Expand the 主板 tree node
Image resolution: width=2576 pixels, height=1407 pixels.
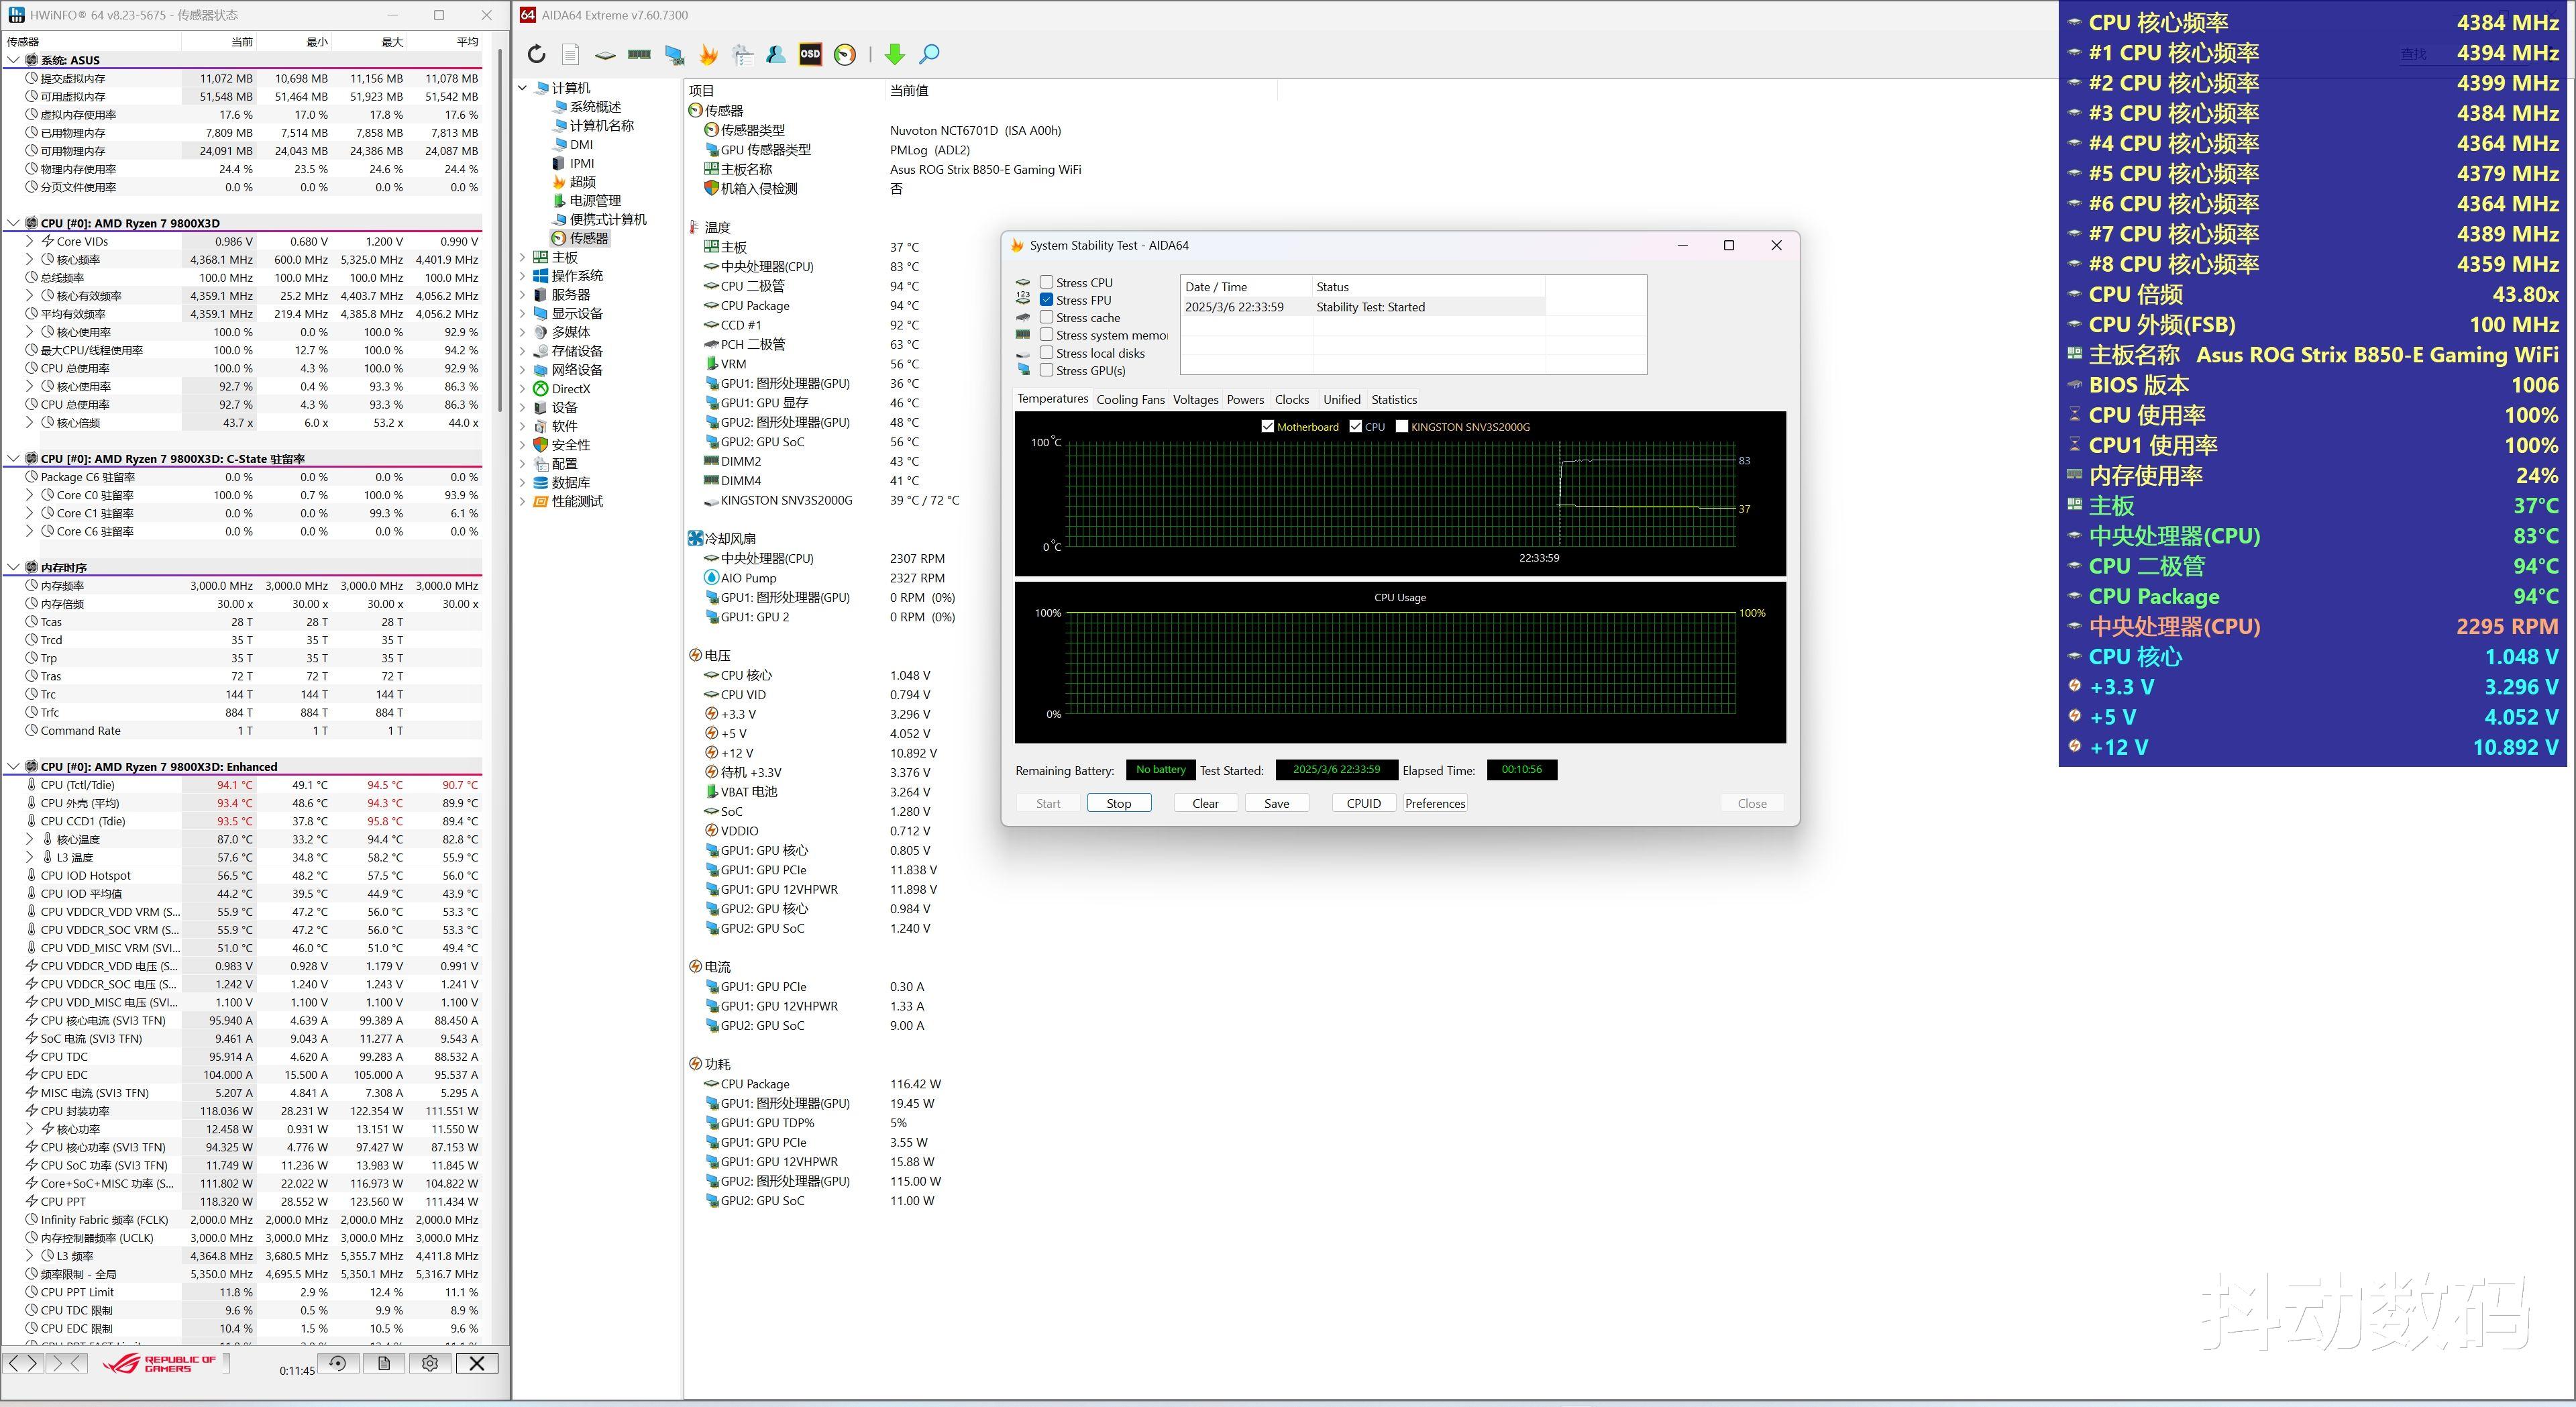point(523,257)
